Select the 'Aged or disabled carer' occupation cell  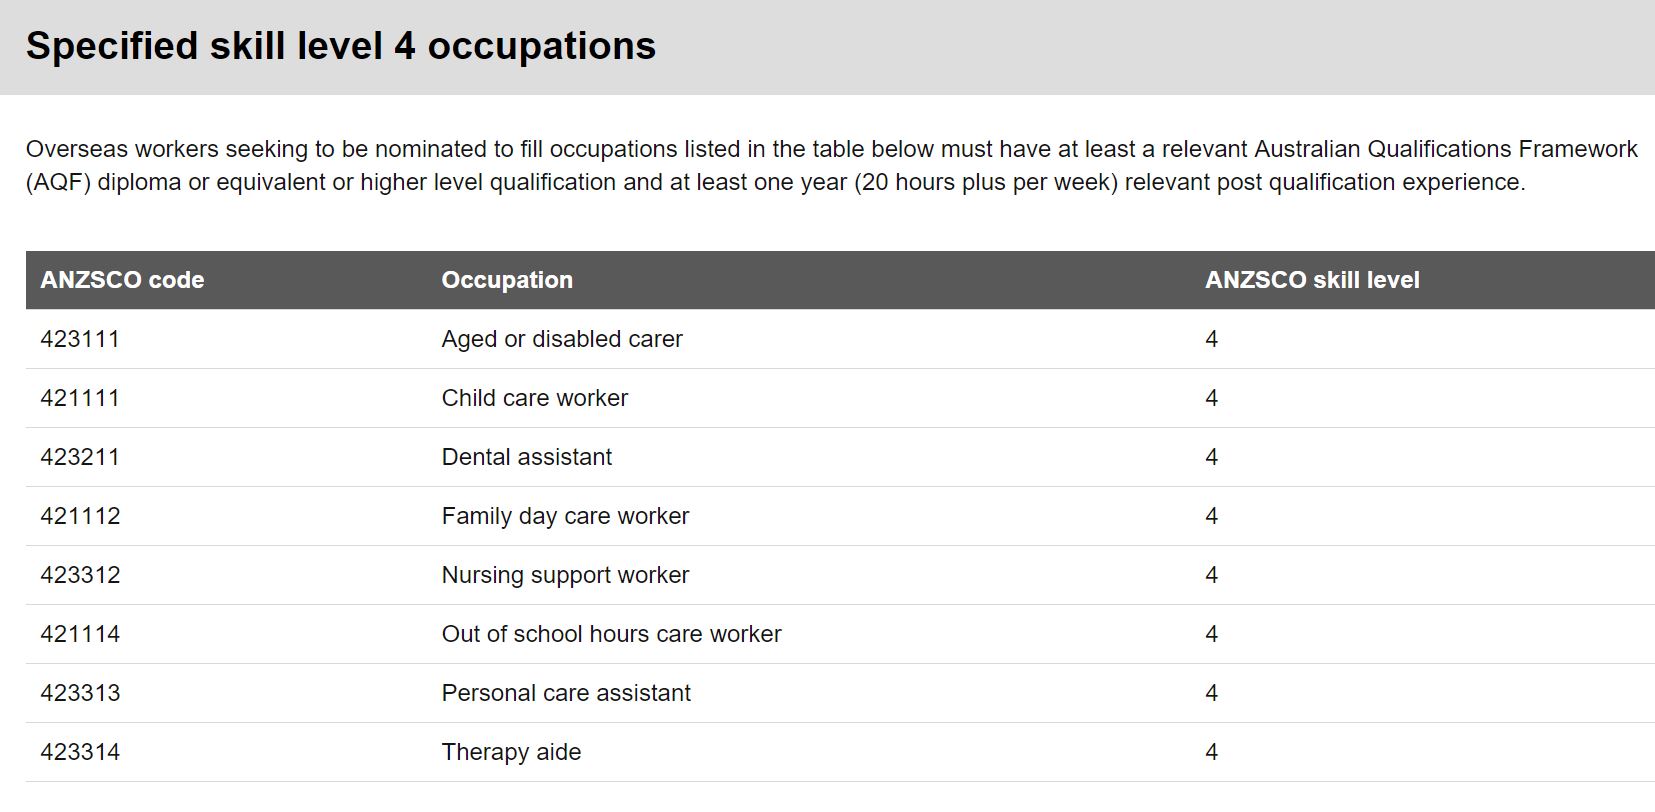[x=562, y=339]
